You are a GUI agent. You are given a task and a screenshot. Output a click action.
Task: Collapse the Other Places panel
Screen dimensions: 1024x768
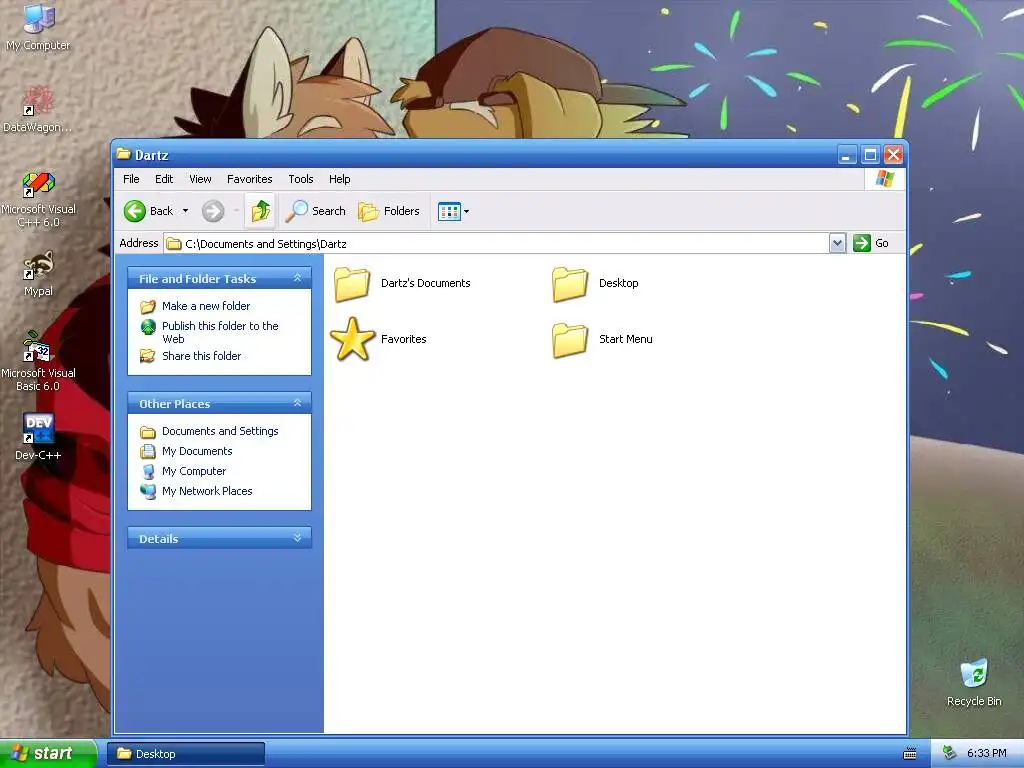click(x=297, y=403)
